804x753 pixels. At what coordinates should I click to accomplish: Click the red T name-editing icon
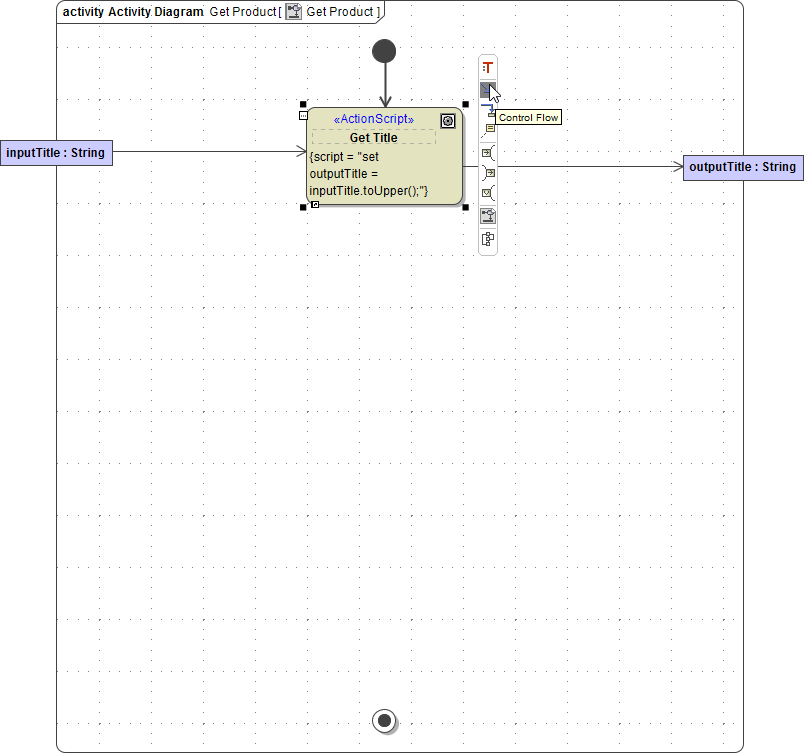(488, 66)
